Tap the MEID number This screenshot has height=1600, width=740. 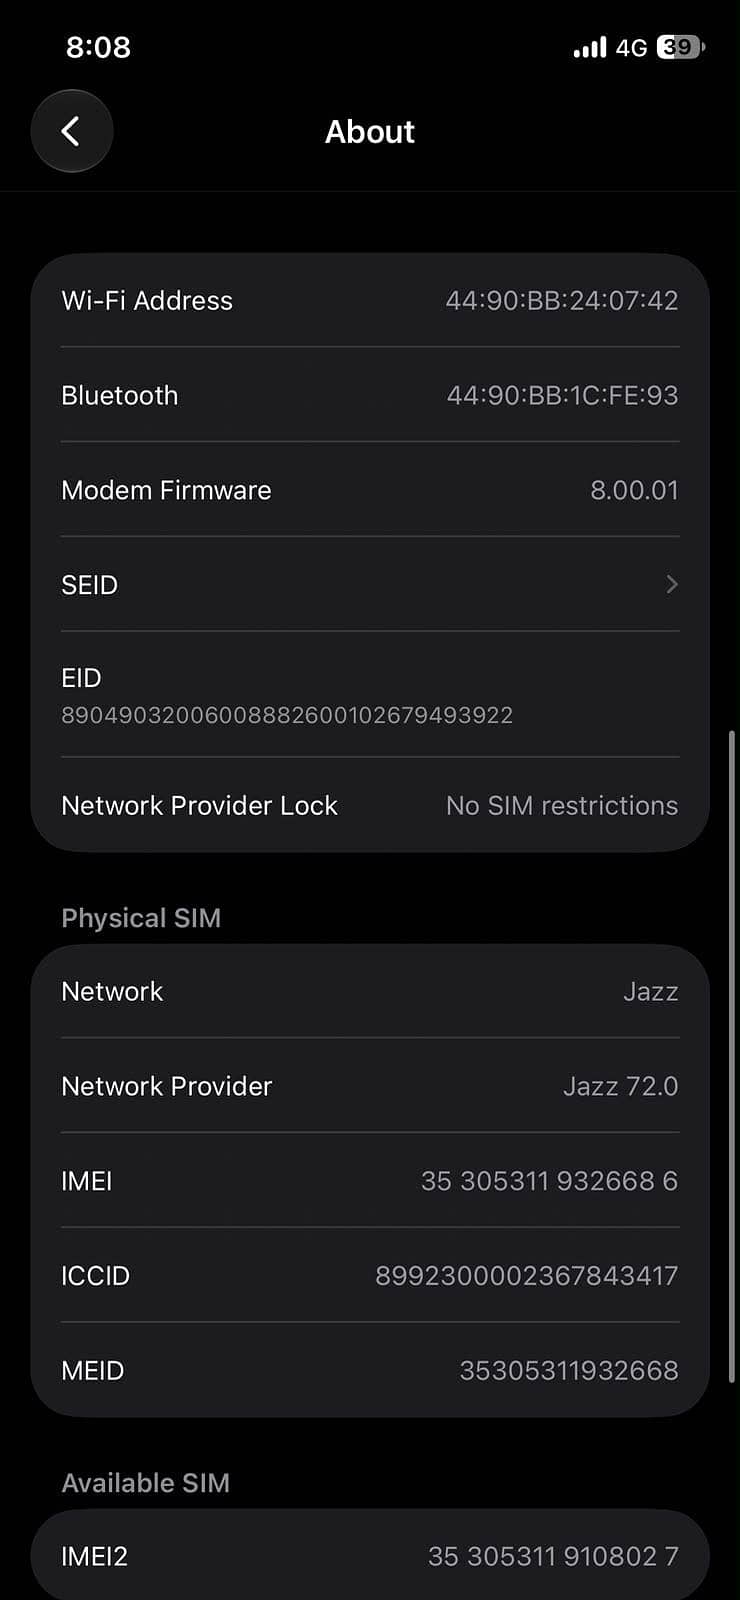point(568,1370)
